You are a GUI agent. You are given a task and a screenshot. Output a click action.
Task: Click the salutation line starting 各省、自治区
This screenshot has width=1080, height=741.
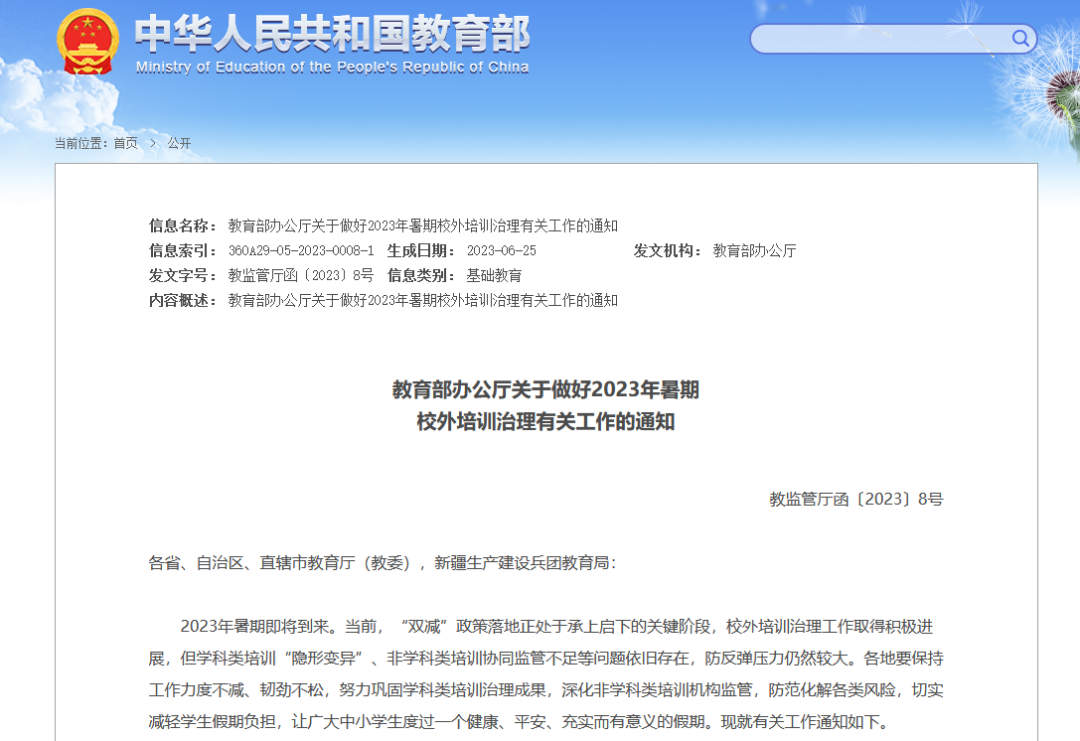coord(382,563)
